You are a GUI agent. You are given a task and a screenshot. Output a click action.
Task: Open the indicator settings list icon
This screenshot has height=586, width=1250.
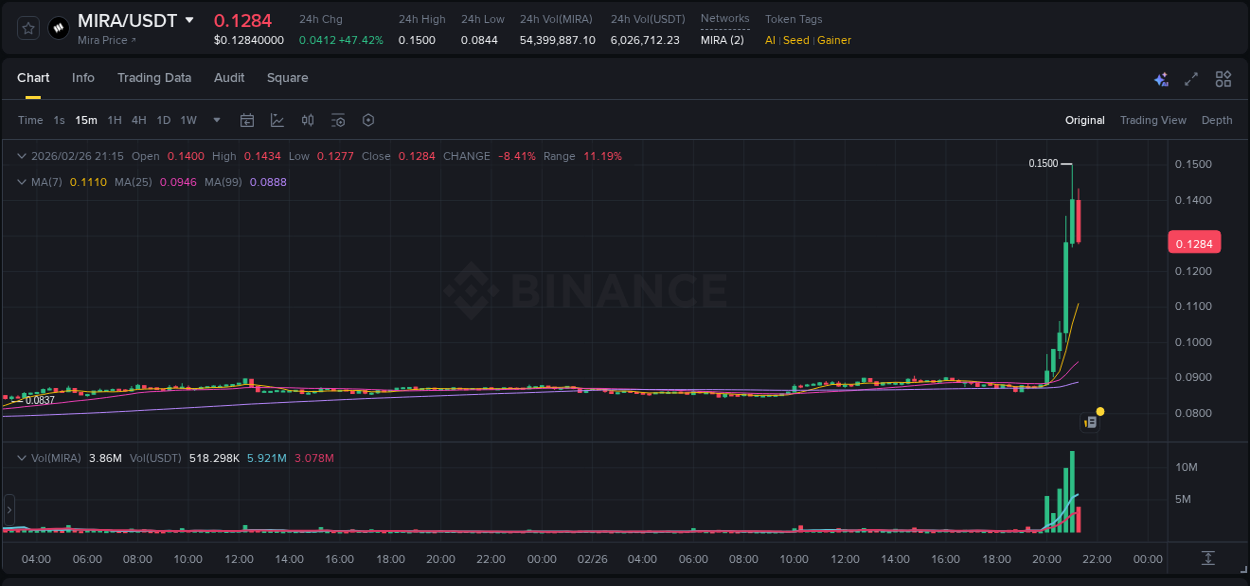click(x=338, y=120)
